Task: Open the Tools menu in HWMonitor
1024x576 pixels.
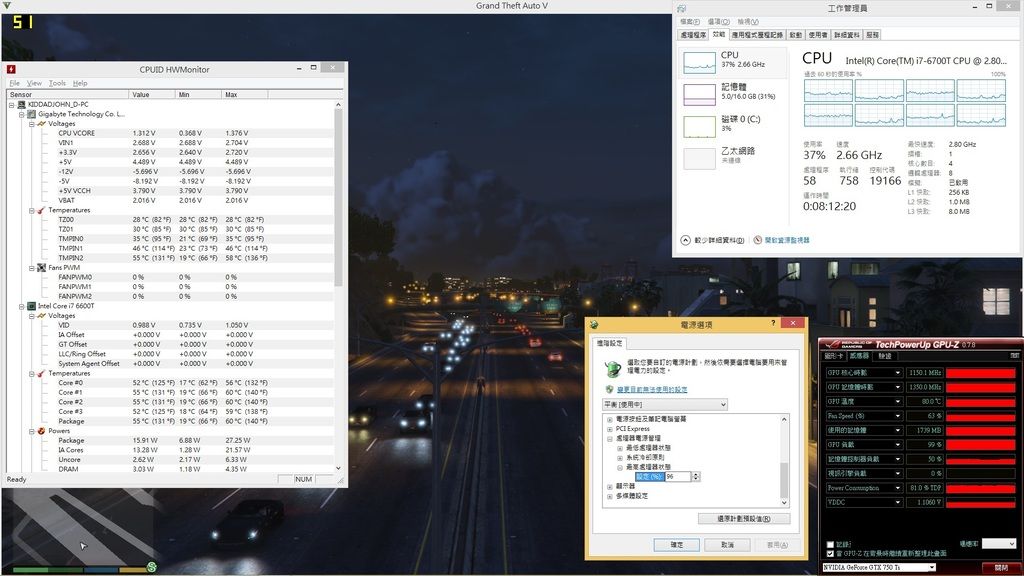Action: coord(57,84)
